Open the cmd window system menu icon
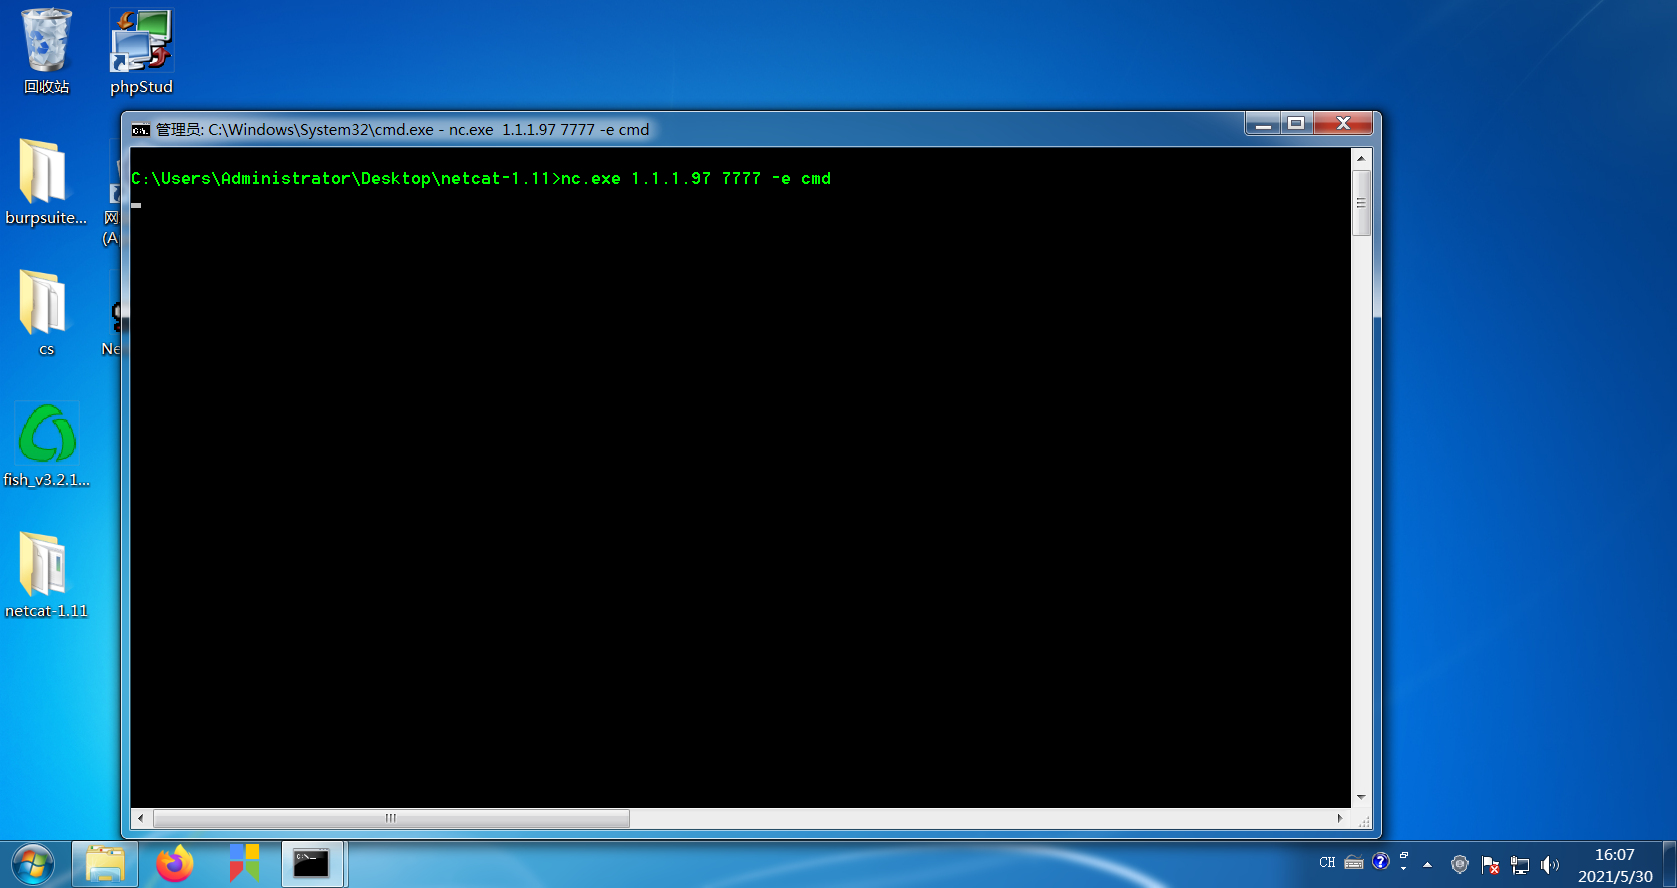1677x888 pixels. point(141,129)
